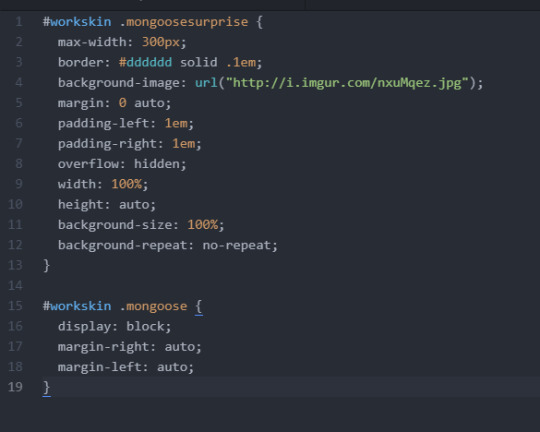The height and width of the screenshot is (432, 540).
Task: Click 'margin-left' property name
Action: click(100, 367)
